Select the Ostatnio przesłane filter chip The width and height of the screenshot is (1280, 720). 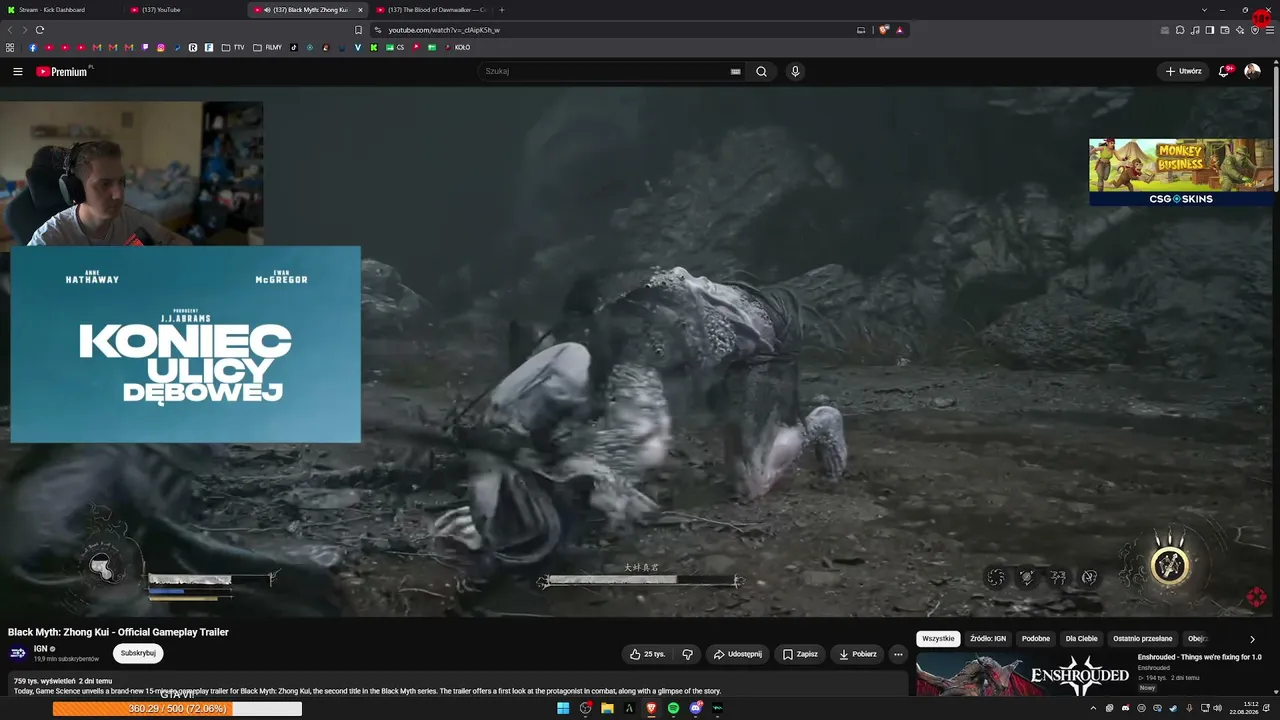click(1143, 639)
